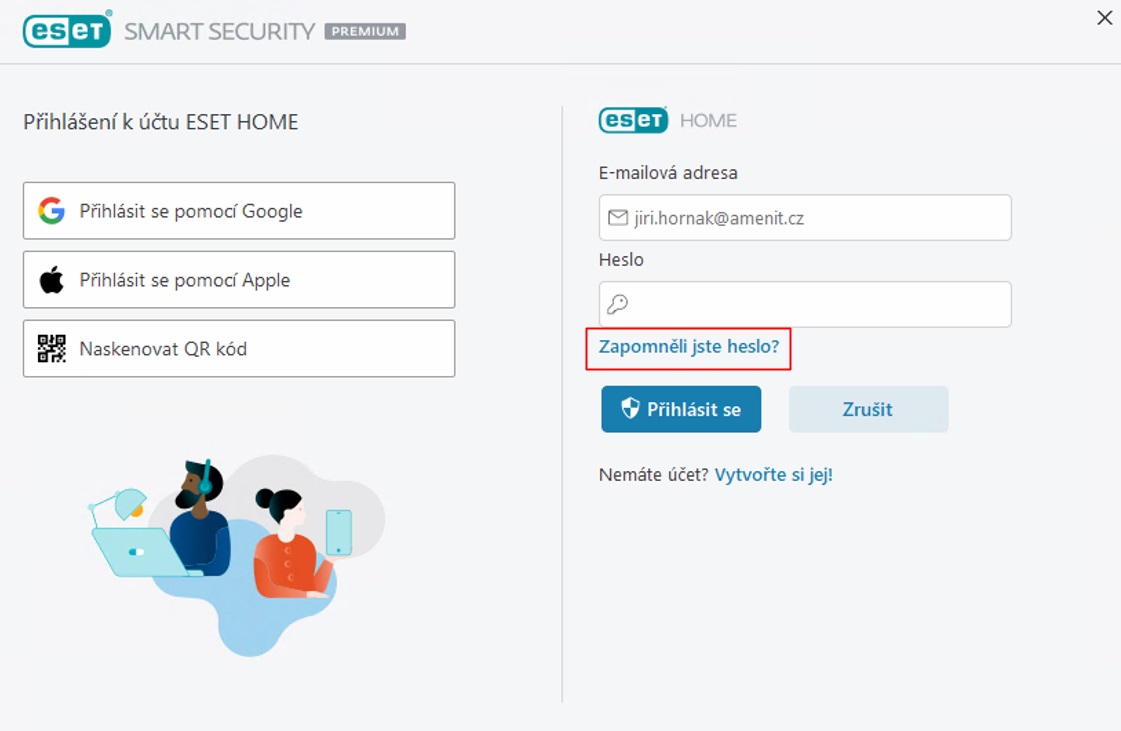Focus the E-mailová adresa input field
Image resolution: width=1121 pixels, height=731 pixels.
coord(805,217)
